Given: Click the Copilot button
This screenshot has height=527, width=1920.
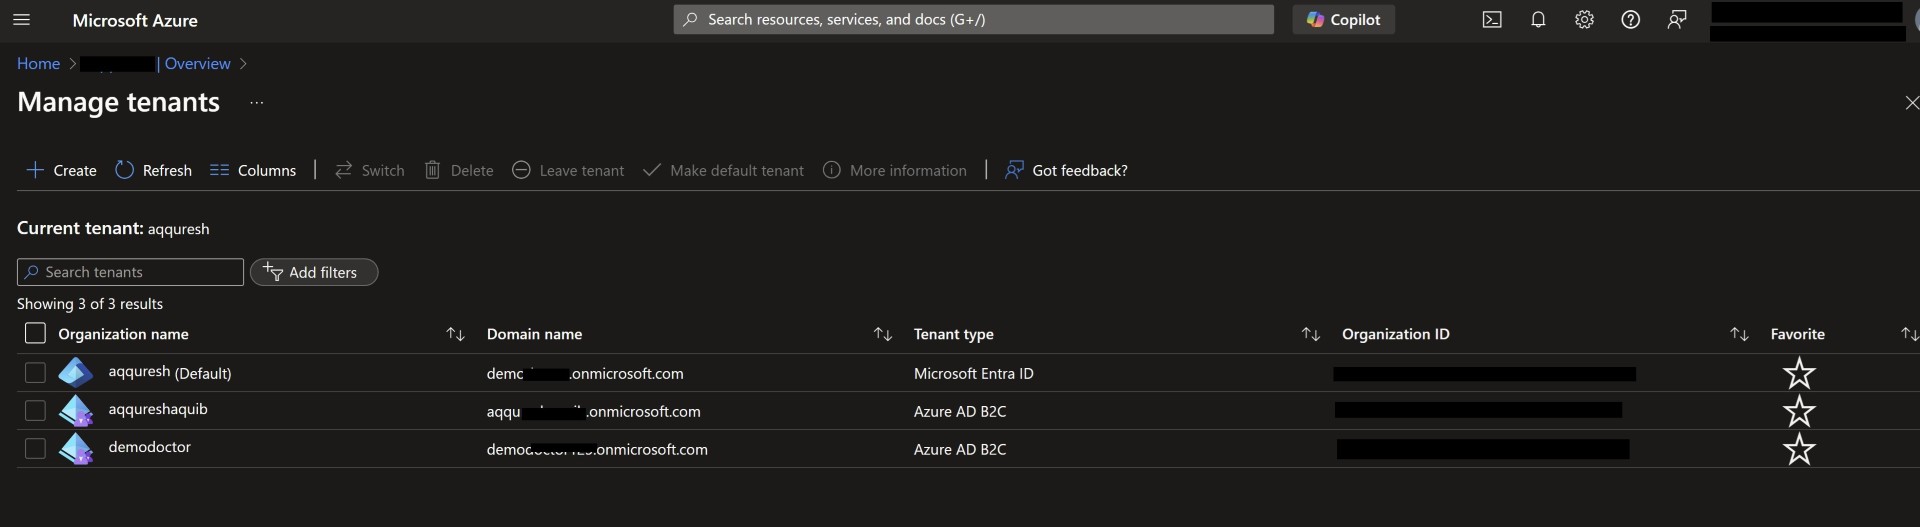Looking at the screenshot, I should point(1343,20).
